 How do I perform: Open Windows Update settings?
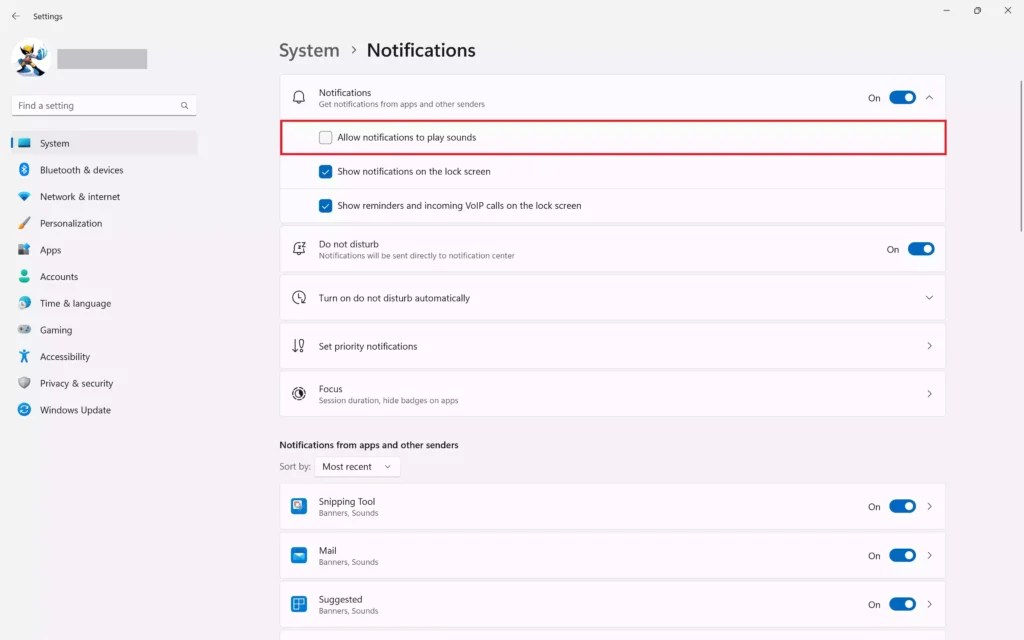76,409
